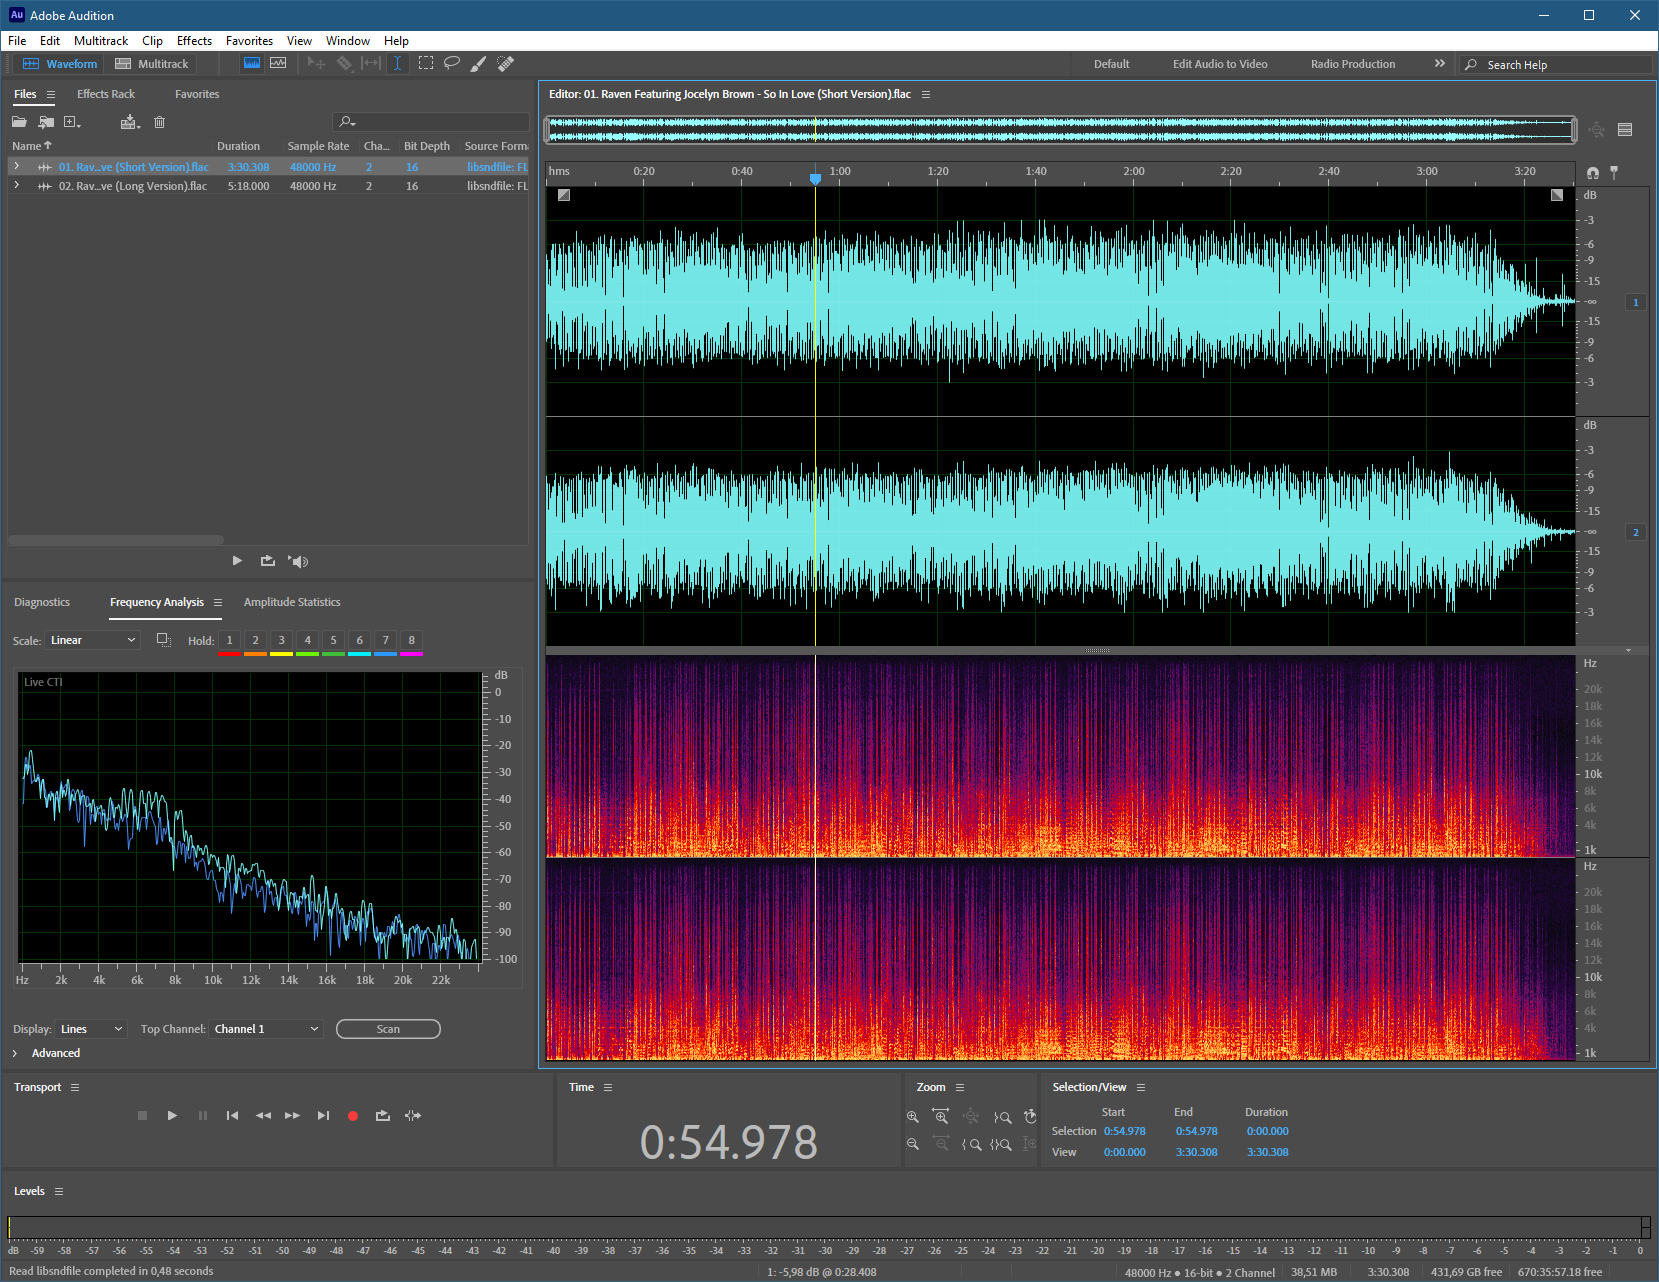This screenshot has width=1659, height=1282.
Task: Click the Open File folder icon
Action: (19, 122)
